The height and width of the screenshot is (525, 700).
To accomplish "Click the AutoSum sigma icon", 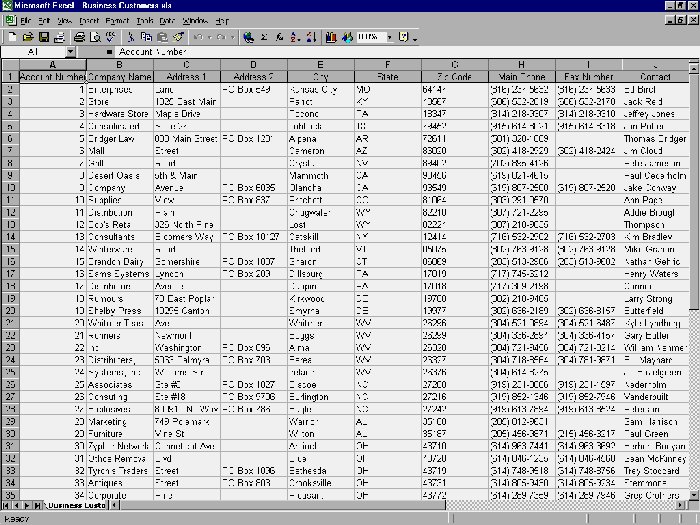I will click(x=264, y=37).
